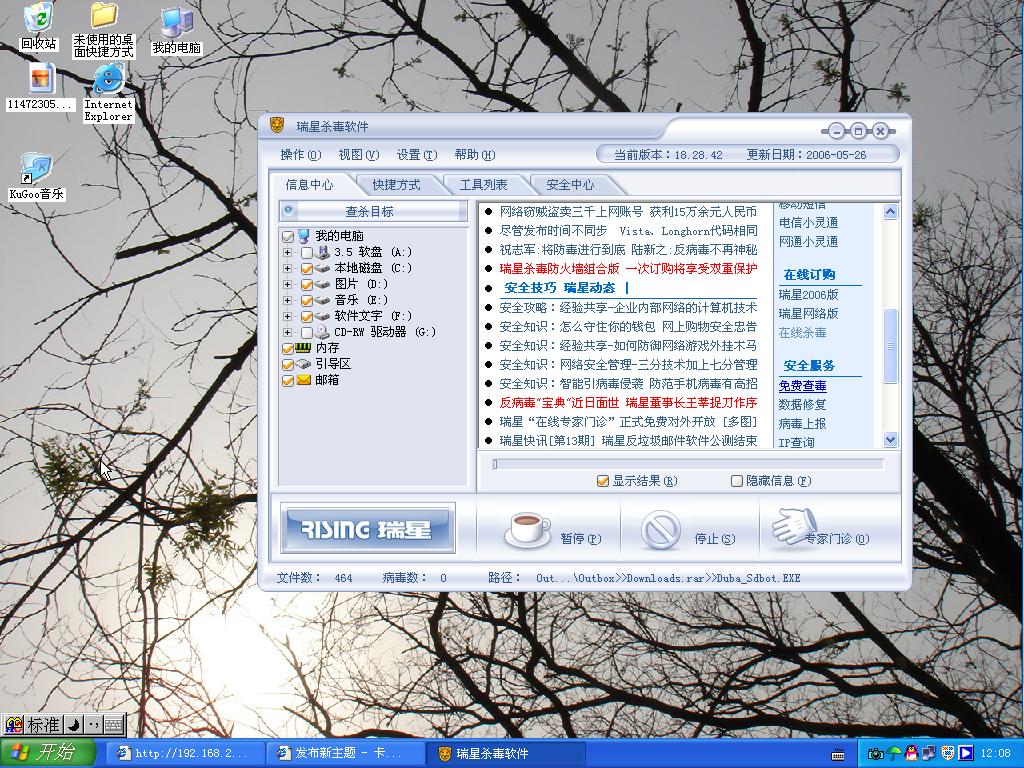The height and width of the screenshot is (768, 1024).
Task: Toggle the 我的电脑 root checkbox
Action: click(x=287, y=236)
